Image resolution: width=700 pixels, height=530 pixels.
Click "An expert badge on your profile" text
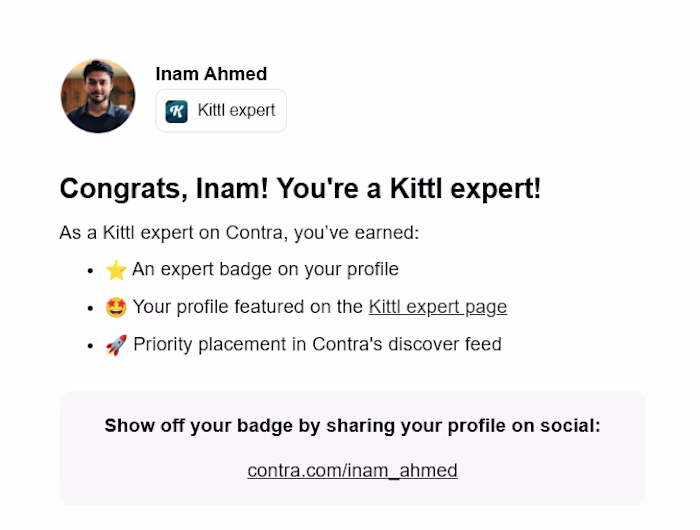(x=265, y=269)
